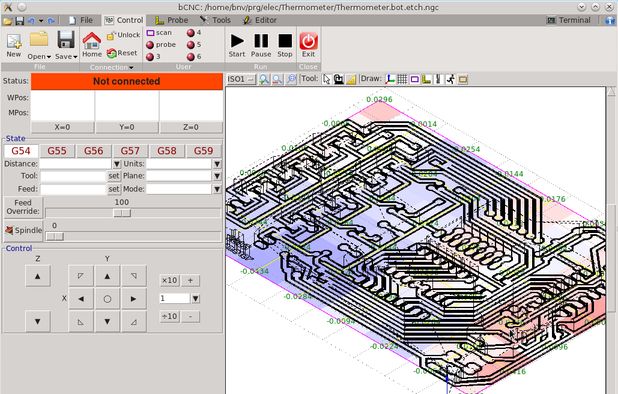This screenshot has width=618, height=394.
Task: Open the Terminal tab
Action: point(569,20)
